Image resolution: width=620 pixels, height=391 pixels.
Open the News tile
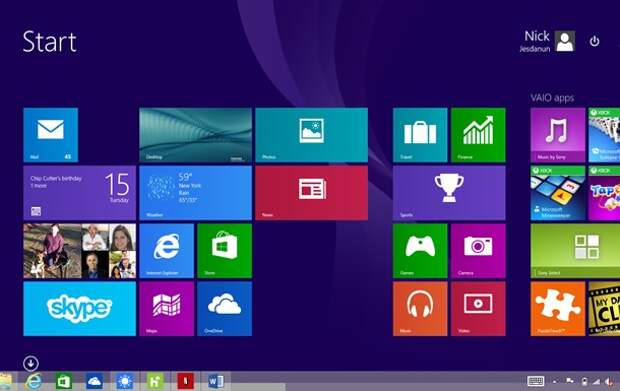312,193
